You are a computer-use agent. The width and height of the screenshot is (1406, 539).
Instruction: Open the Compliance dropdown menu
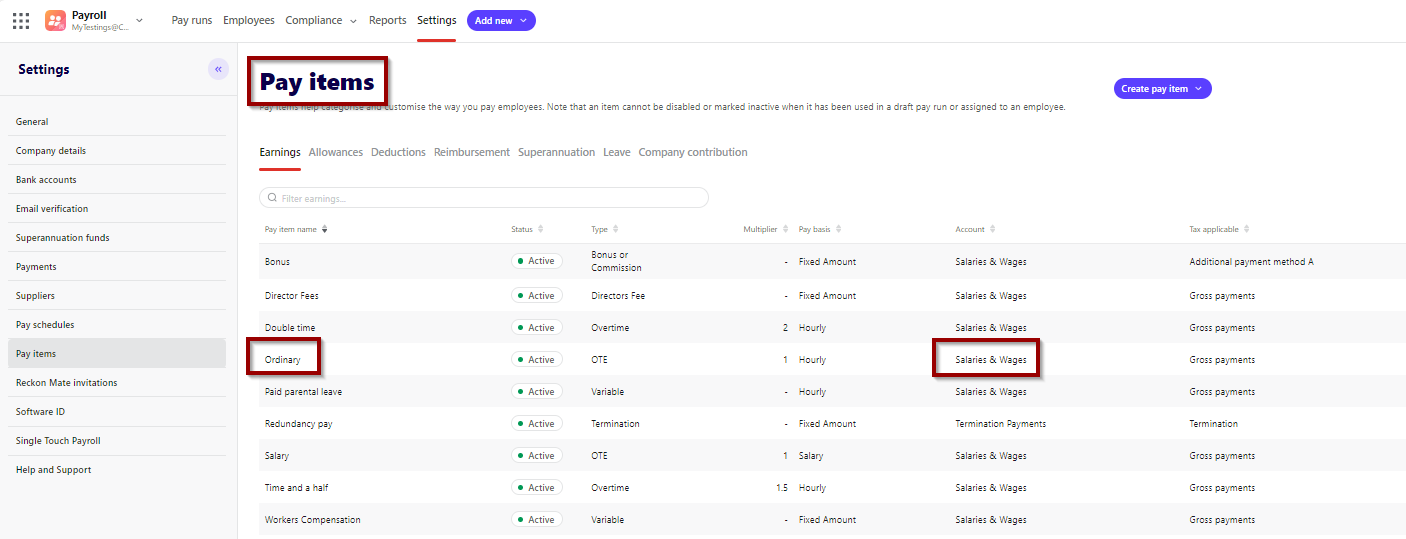coord(321,20)
